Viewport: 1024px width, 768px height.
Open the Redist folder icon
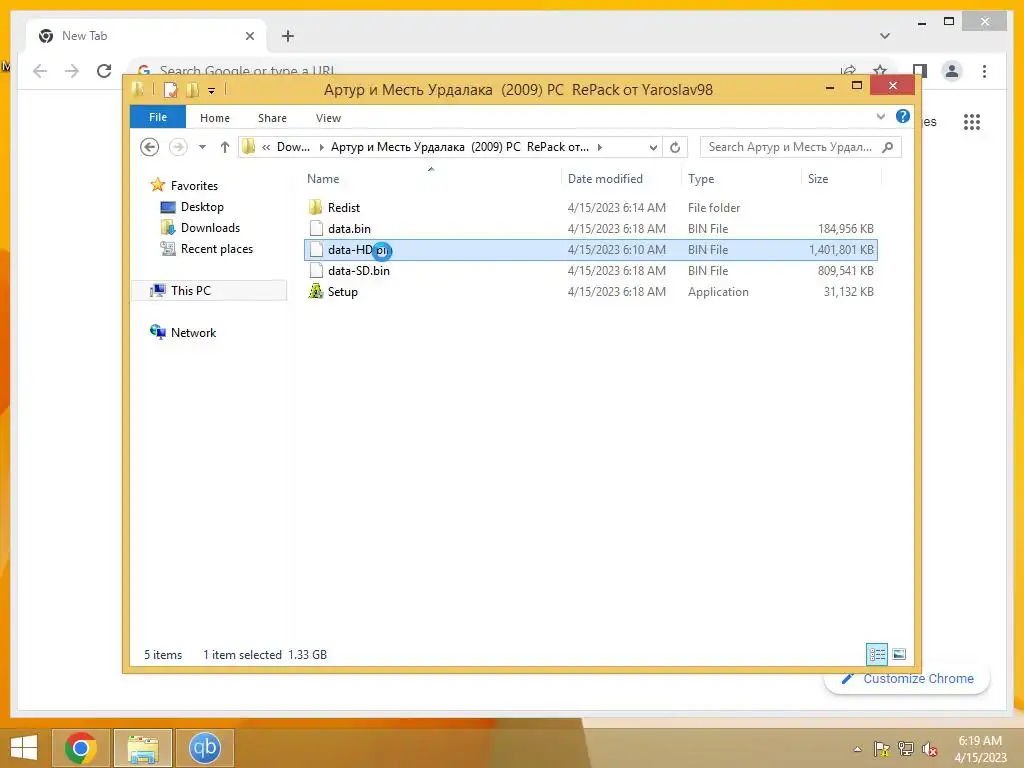[x=315, y=208]
